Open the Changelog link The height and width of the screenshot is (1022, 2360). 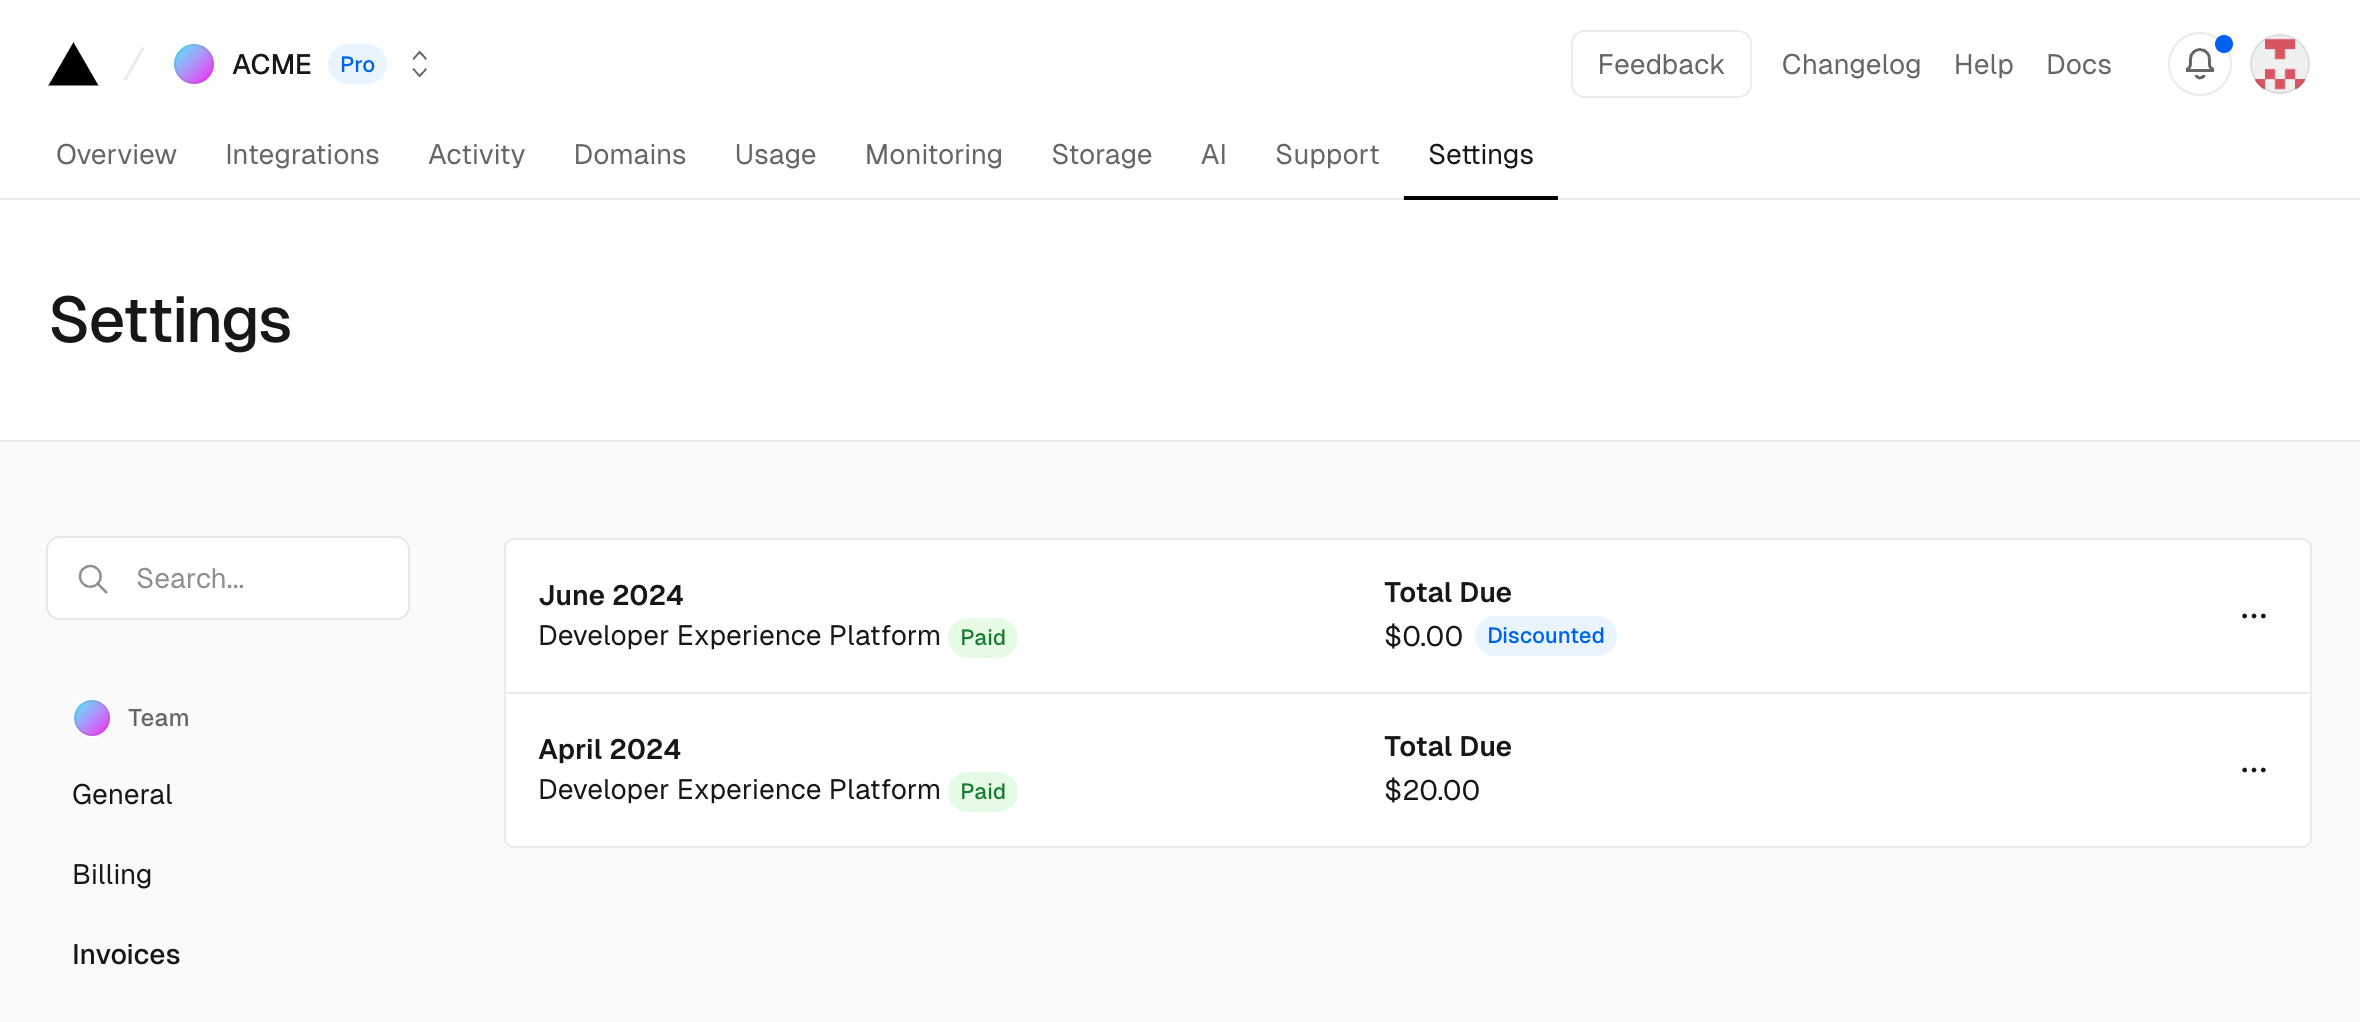(x=1850, y=65)
